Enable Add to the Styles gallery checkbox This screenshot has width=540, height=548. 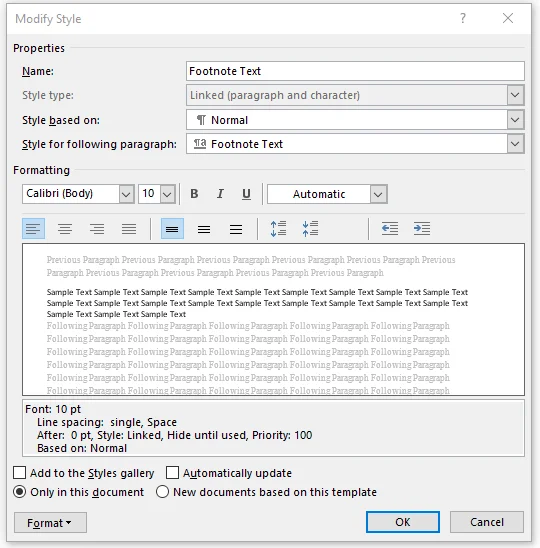(x=20, y=473)
